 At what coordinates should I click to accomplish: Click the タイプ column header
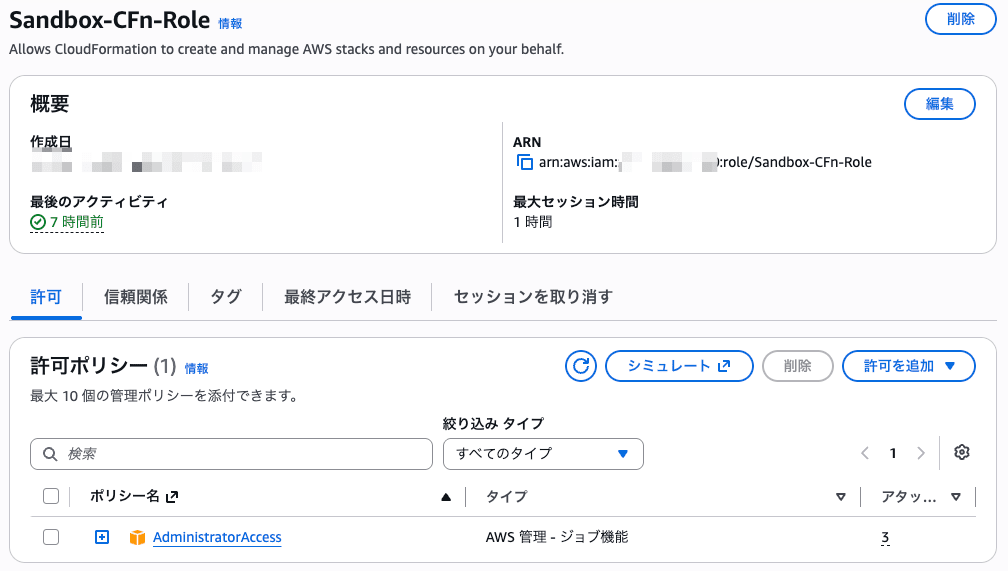tap(507, 496)
